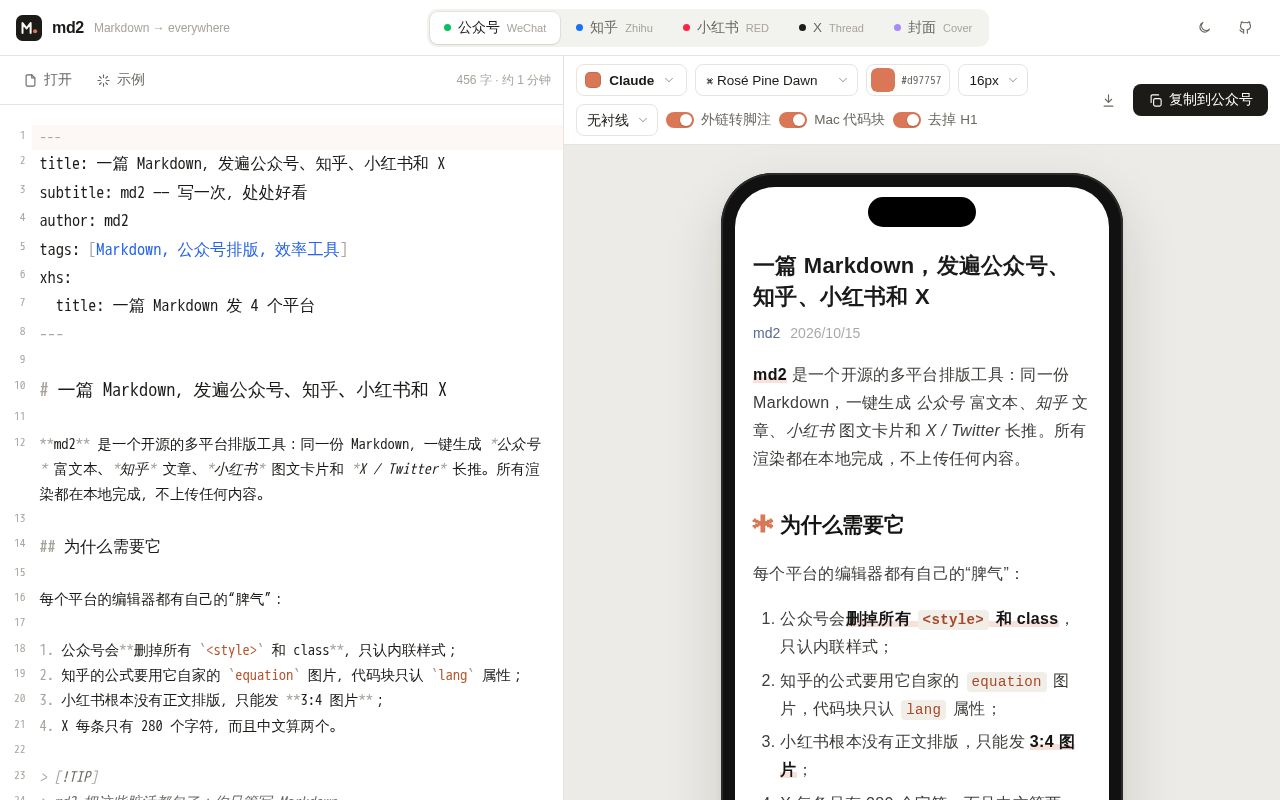Switch to the 知乎 Zhihu tab

click(614, 28)
